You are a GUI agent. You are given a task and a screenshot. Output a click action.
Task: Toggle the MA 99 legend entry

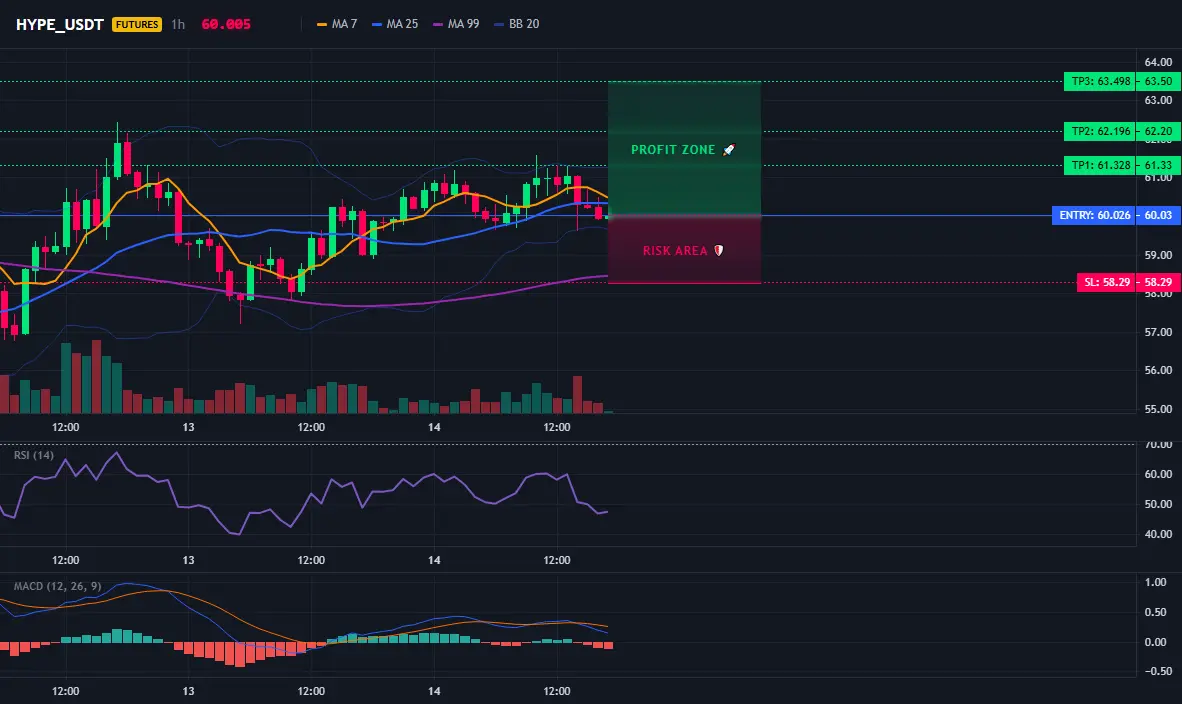pyautogui.click(x=456, y=24)
